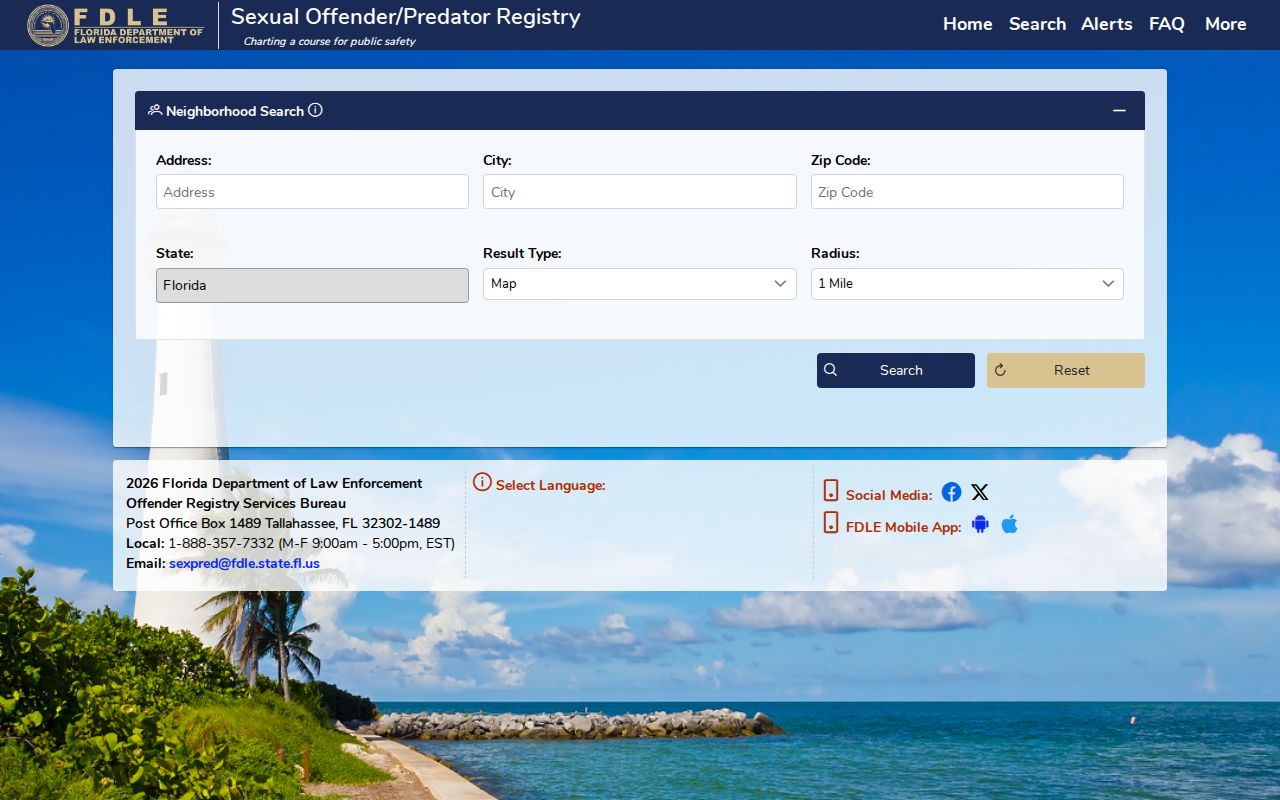The image size is (1280, 800).
Task: Click the Neighborhood Search heading text
Action: pos(235,111)
